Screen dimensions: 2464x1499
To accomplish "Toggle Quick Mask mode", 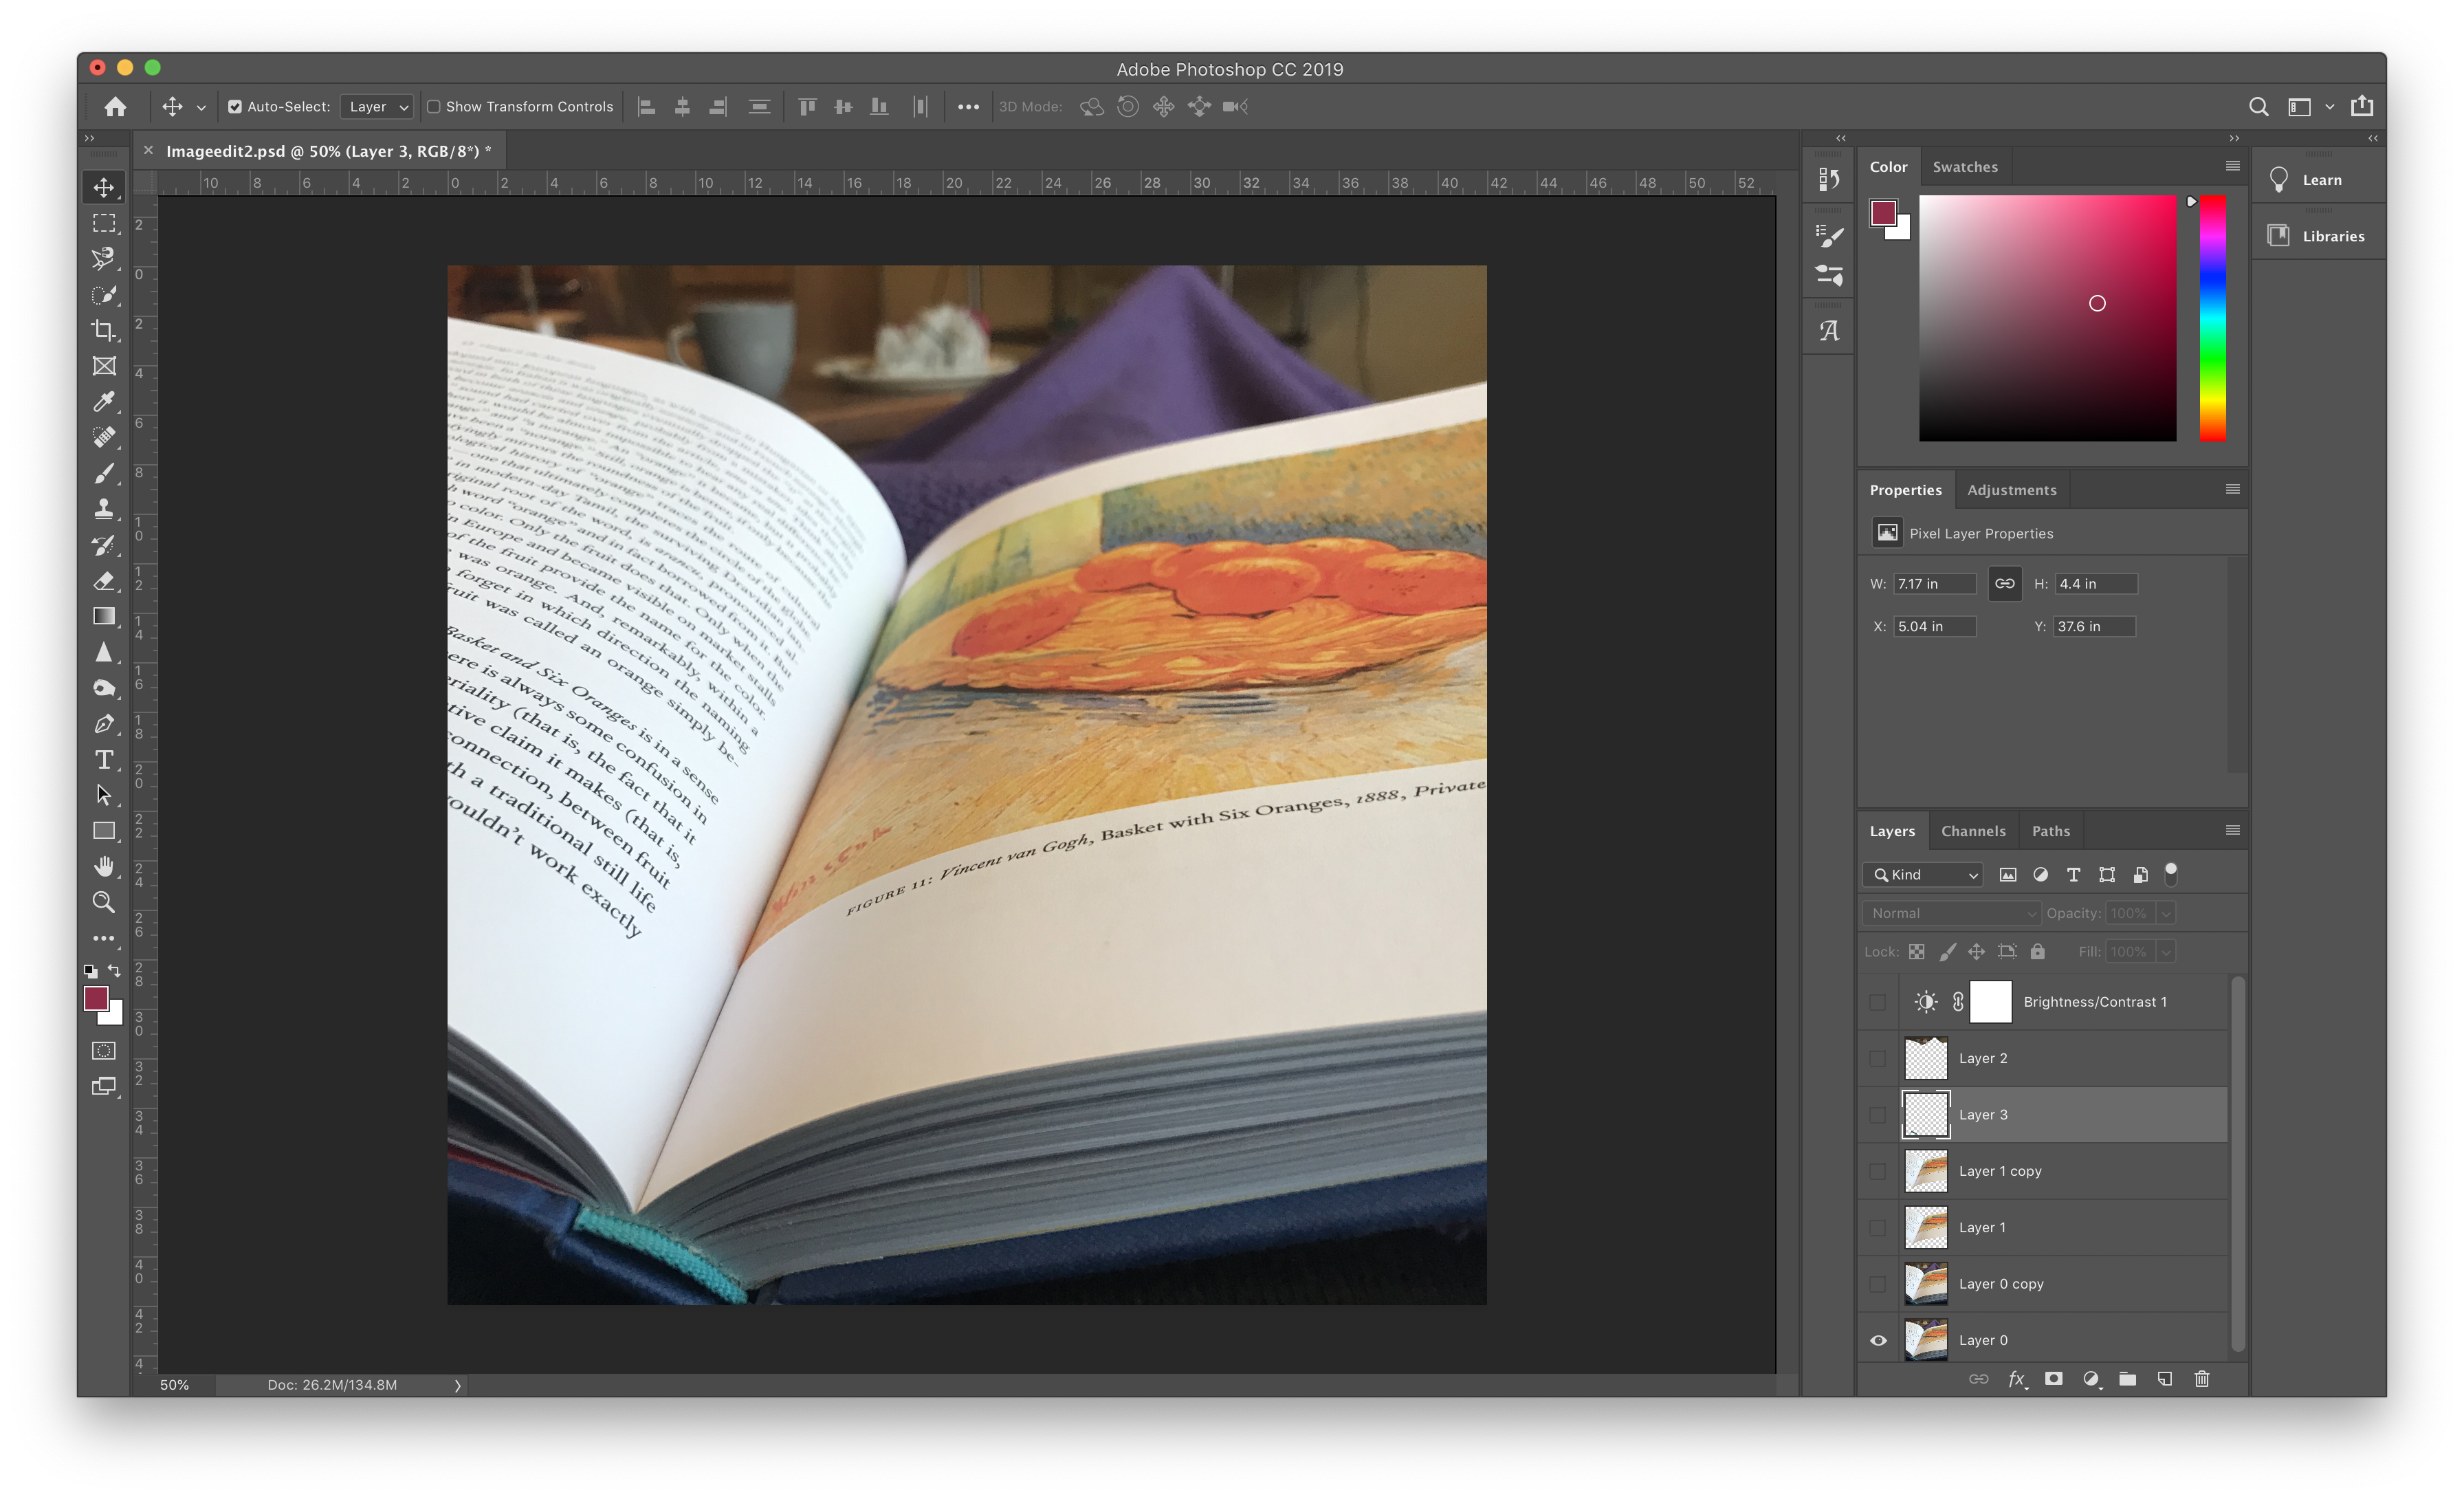I will (x=104, y=1051).
